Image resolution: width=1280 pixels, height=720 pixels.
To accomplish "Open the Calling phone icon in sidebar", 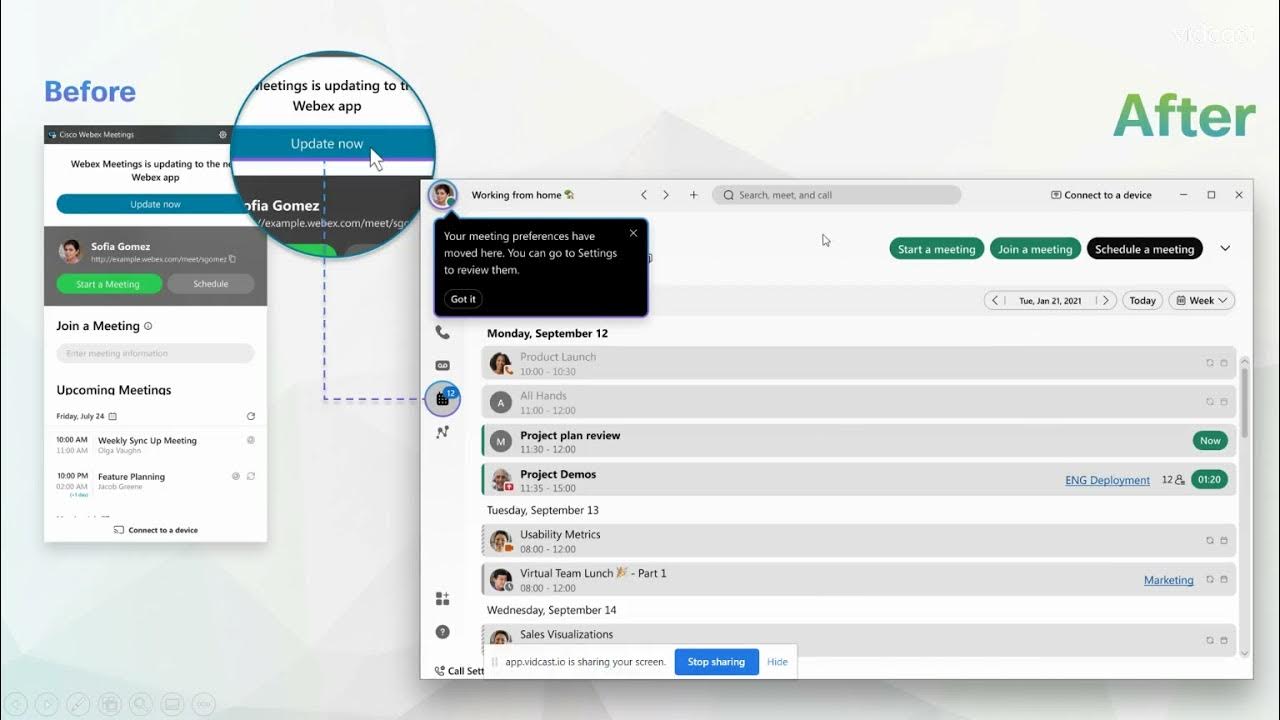I will click(x=442, y=333).
